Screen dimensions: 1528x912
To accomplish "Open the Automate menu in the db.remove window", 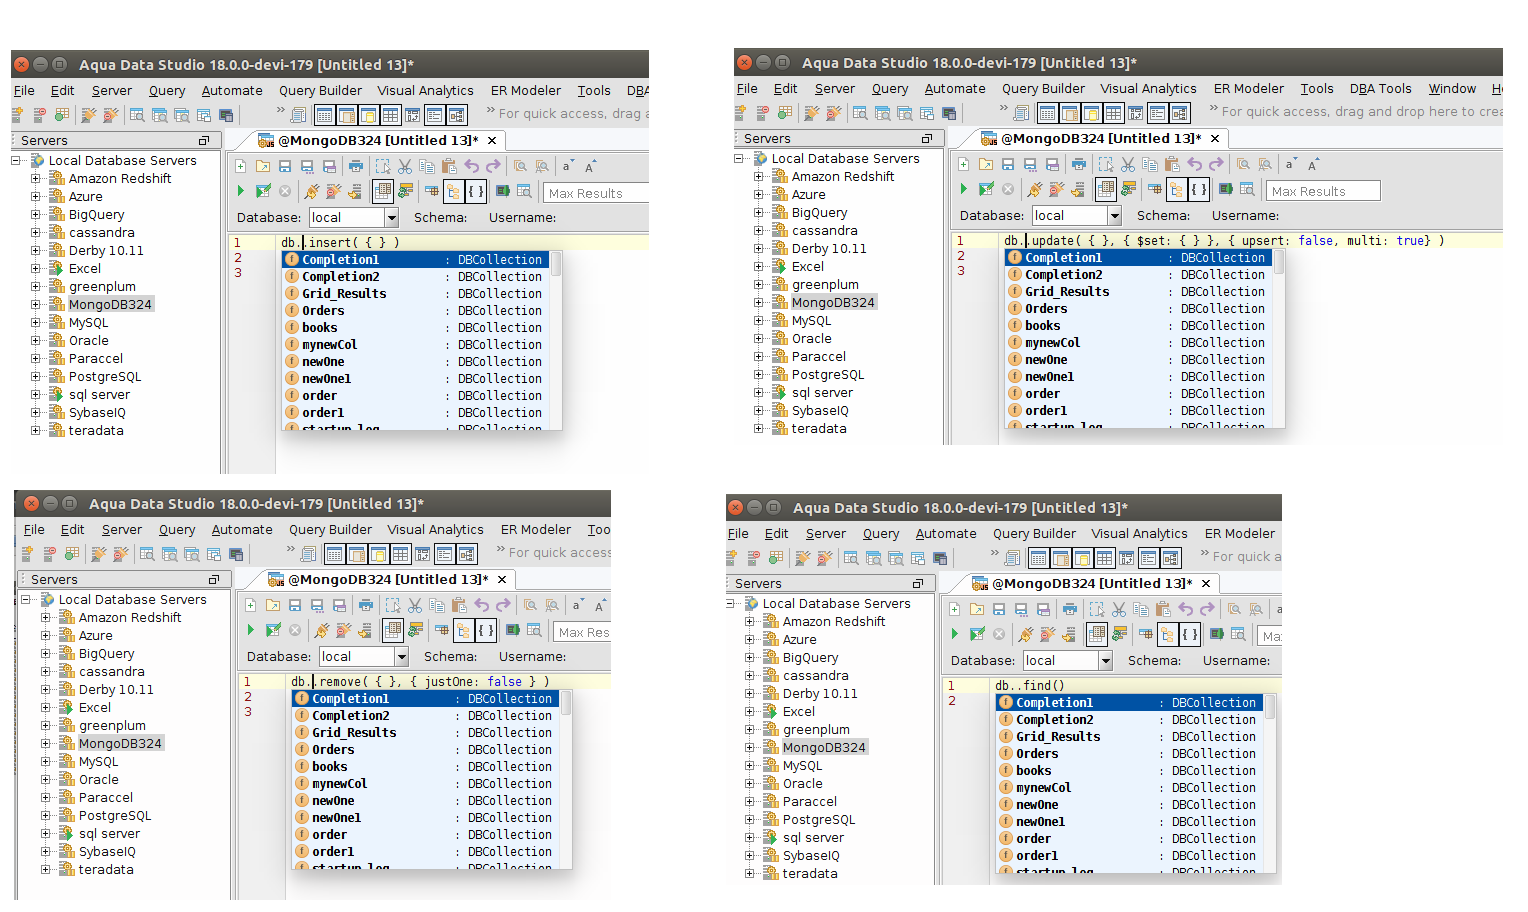I will 242,530.
